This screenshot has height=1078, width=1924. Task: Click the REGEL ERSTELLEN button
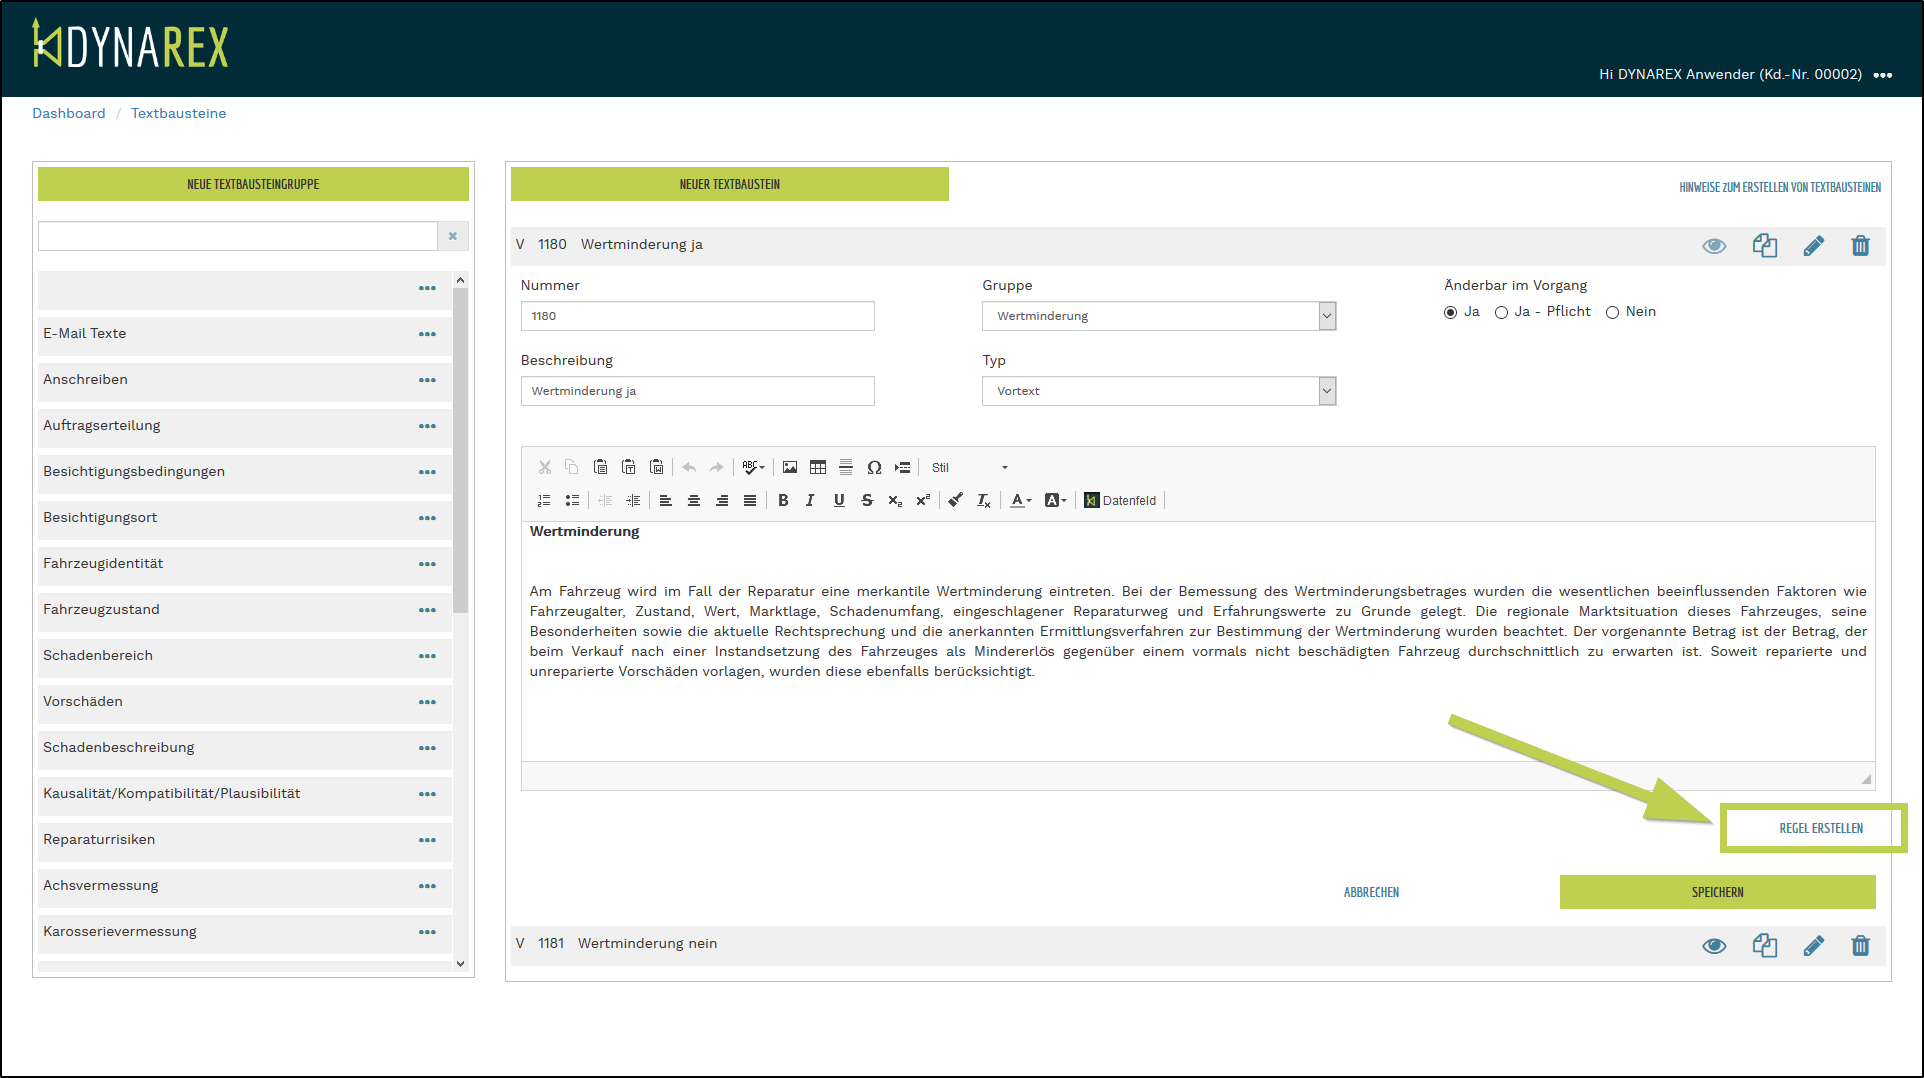pos(1820,828)
